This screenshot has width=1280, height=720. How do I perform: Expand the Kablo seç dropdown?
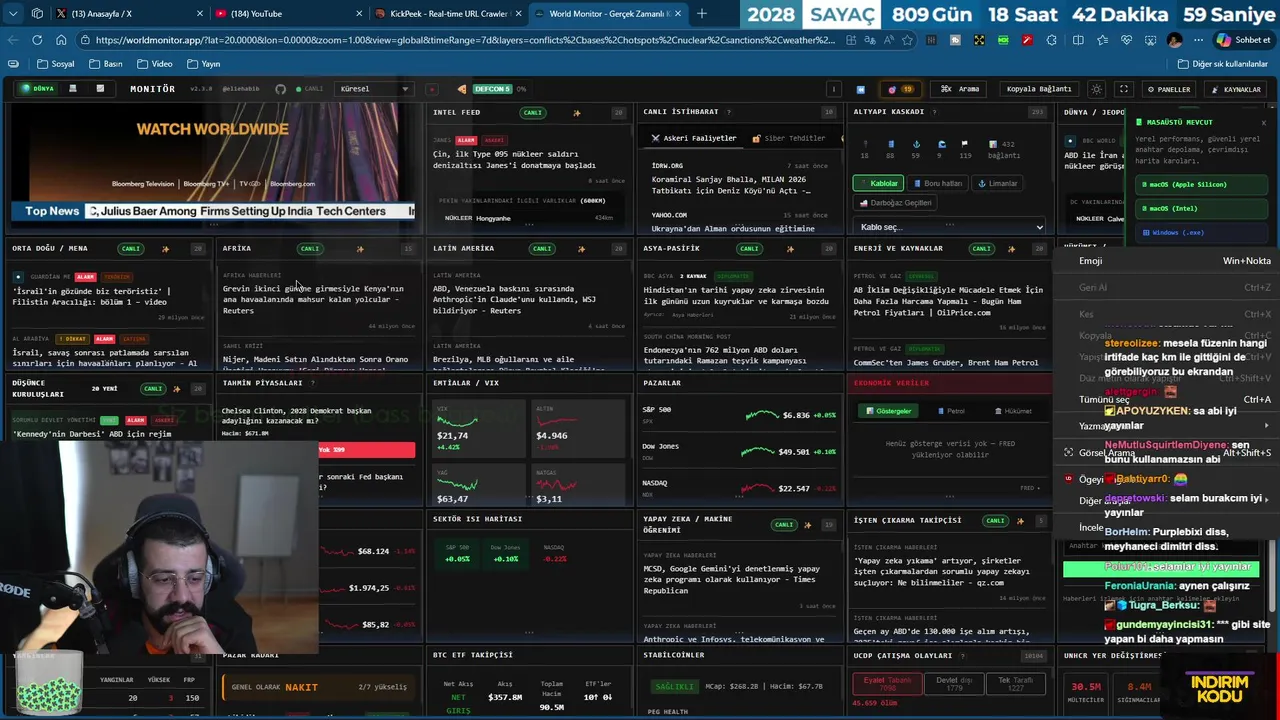pos(949,227)
